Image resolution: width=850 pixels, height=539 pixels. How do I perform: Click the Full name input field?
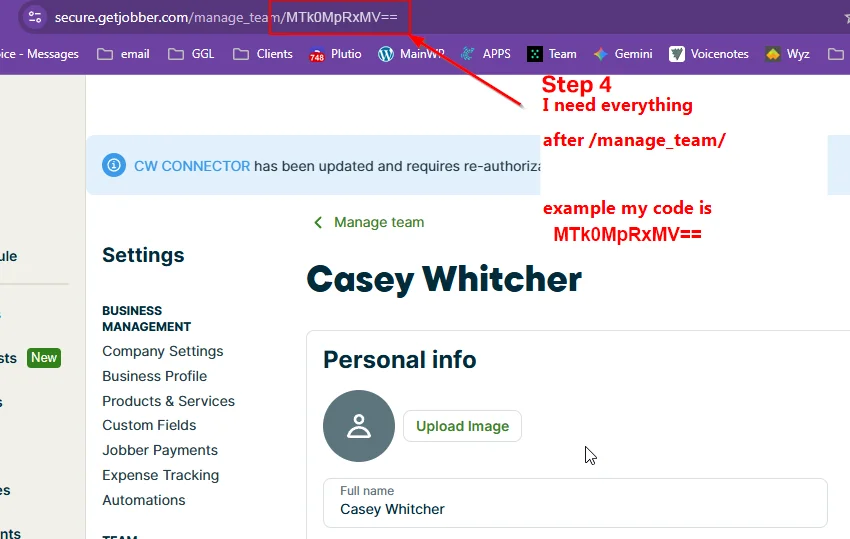coord(575,508)
